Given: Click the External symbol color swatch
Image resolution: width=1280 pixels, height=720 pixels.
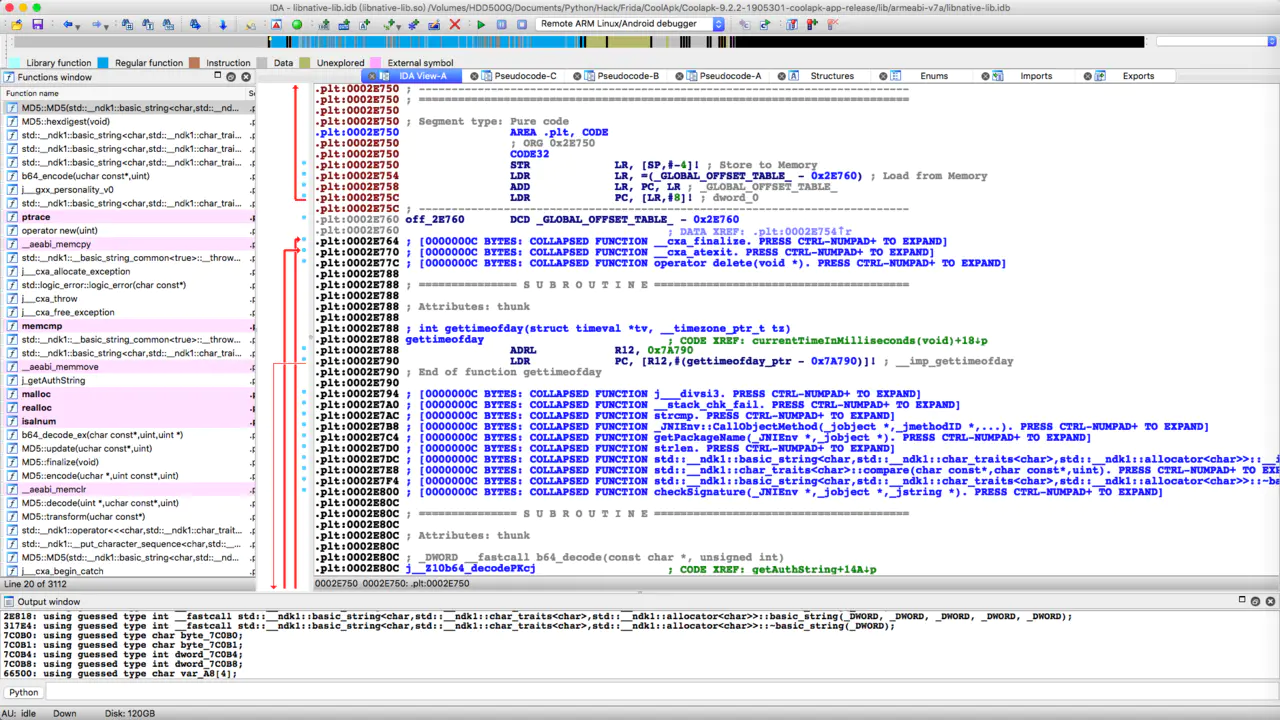Looking at the screenshot, I should point(376,63).
